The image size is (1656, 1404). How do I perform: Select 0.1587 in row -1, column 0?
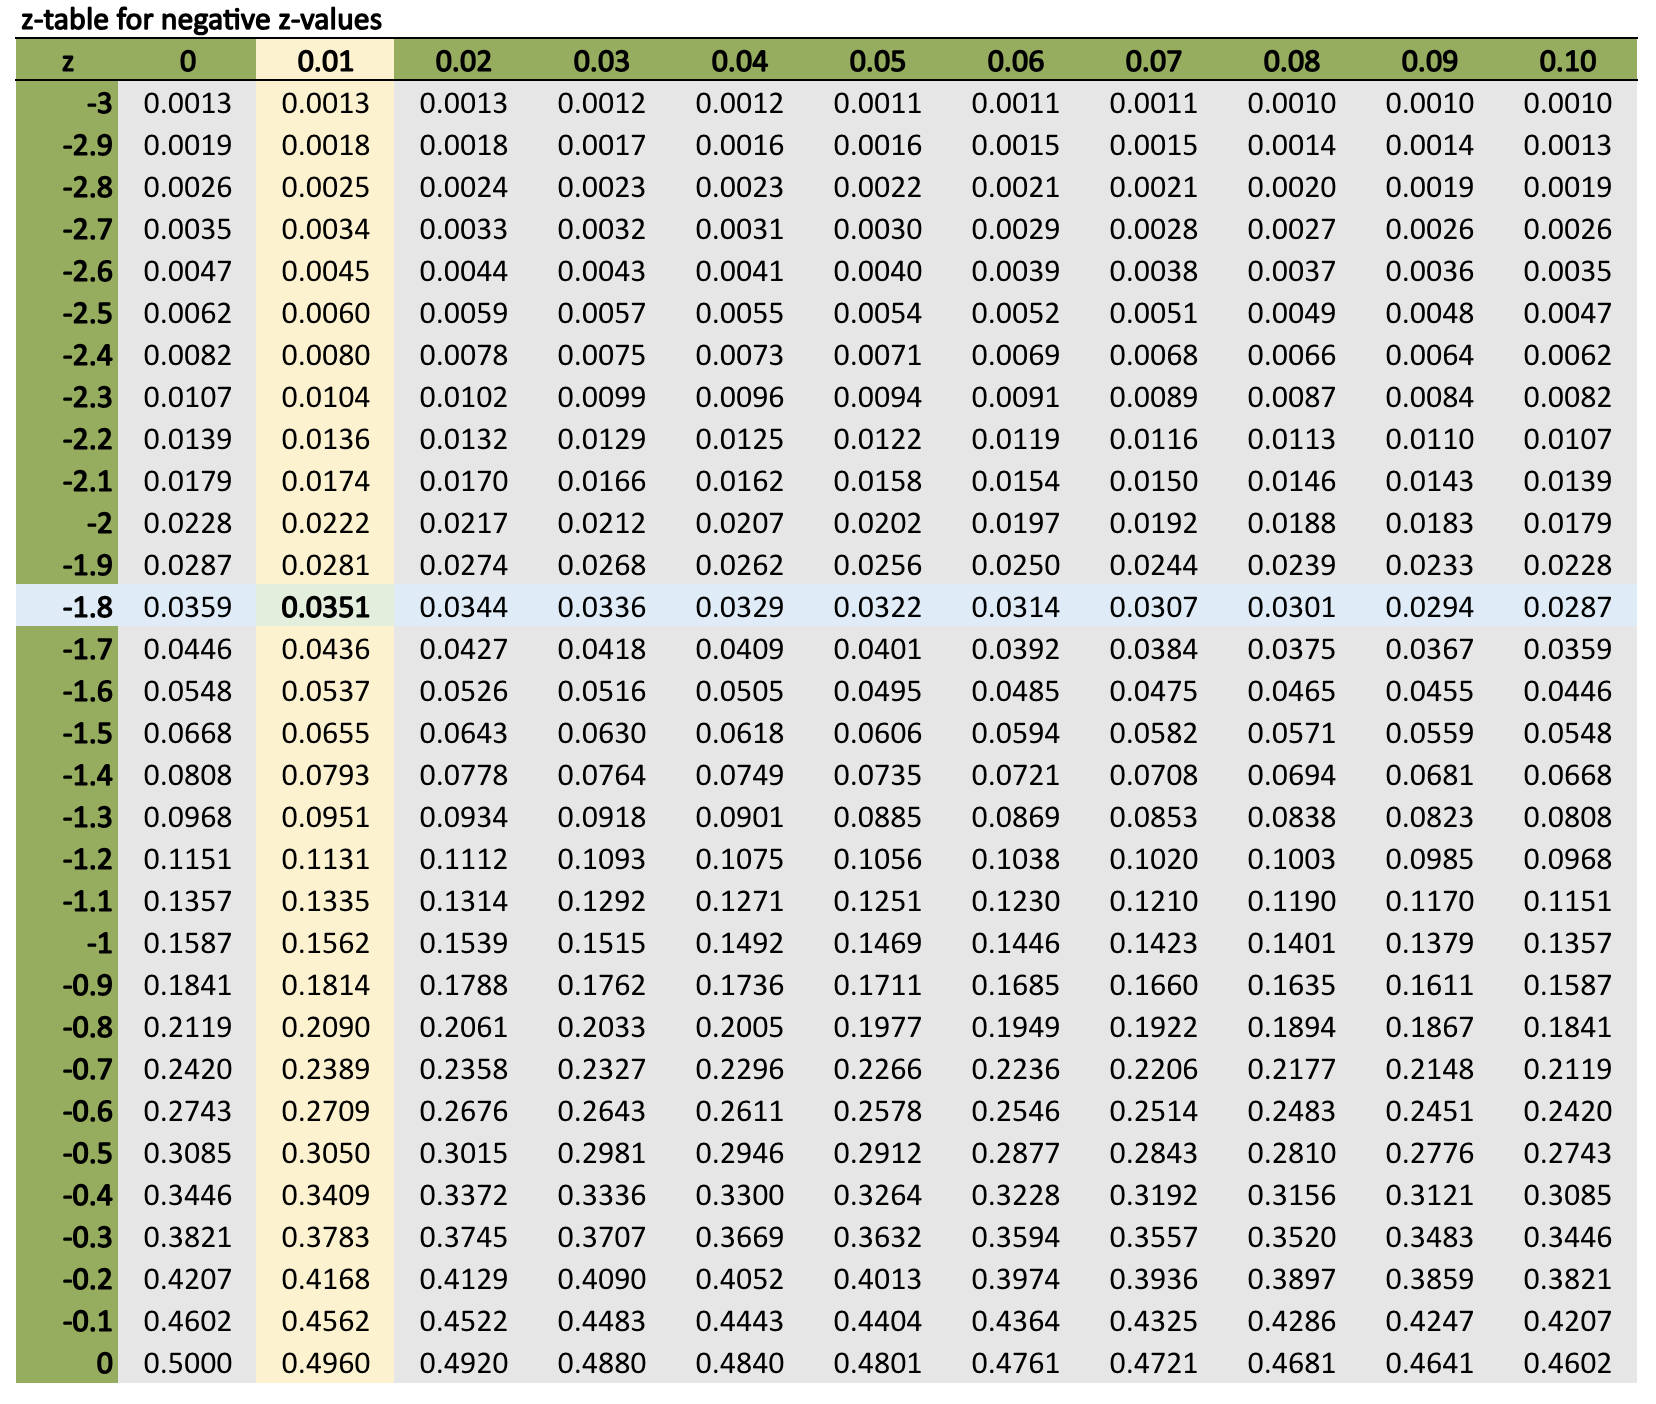click(187, 943)
